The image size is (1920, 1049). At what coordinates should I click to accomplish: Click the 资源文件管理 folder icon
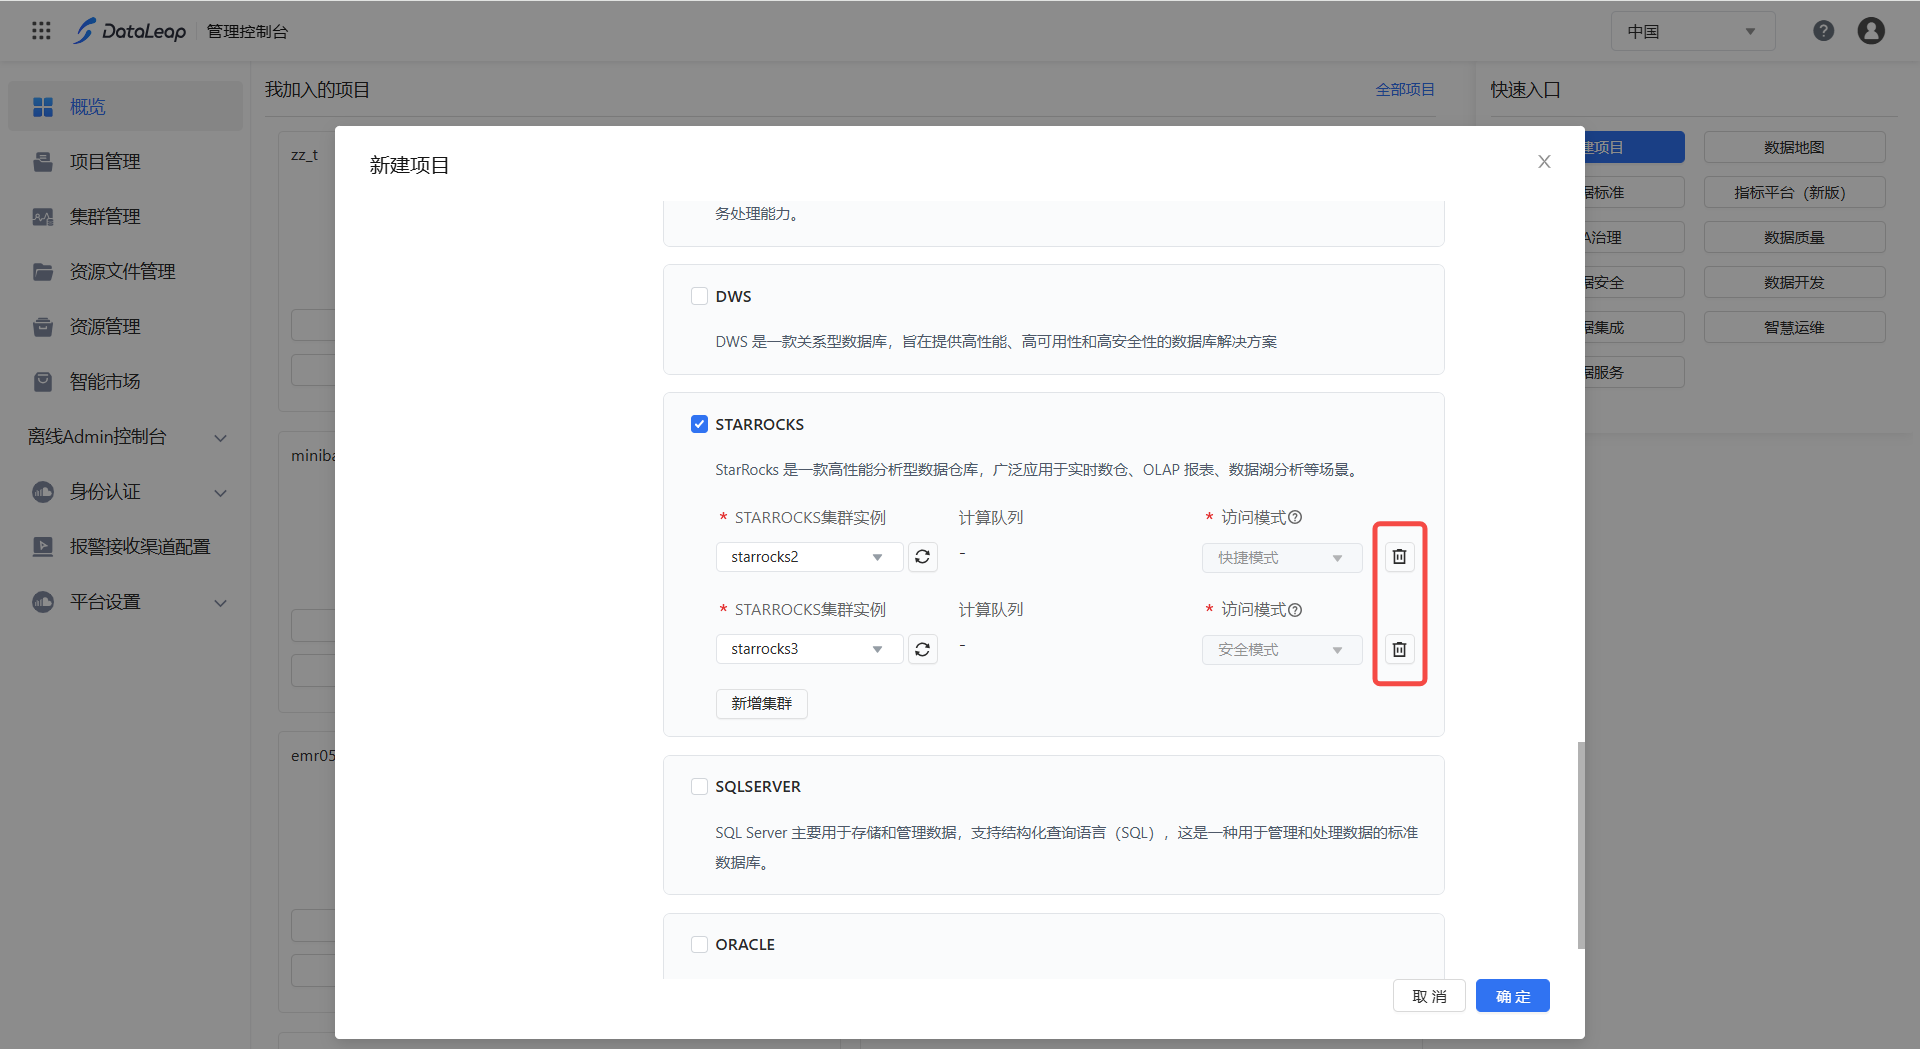[43, 272]
